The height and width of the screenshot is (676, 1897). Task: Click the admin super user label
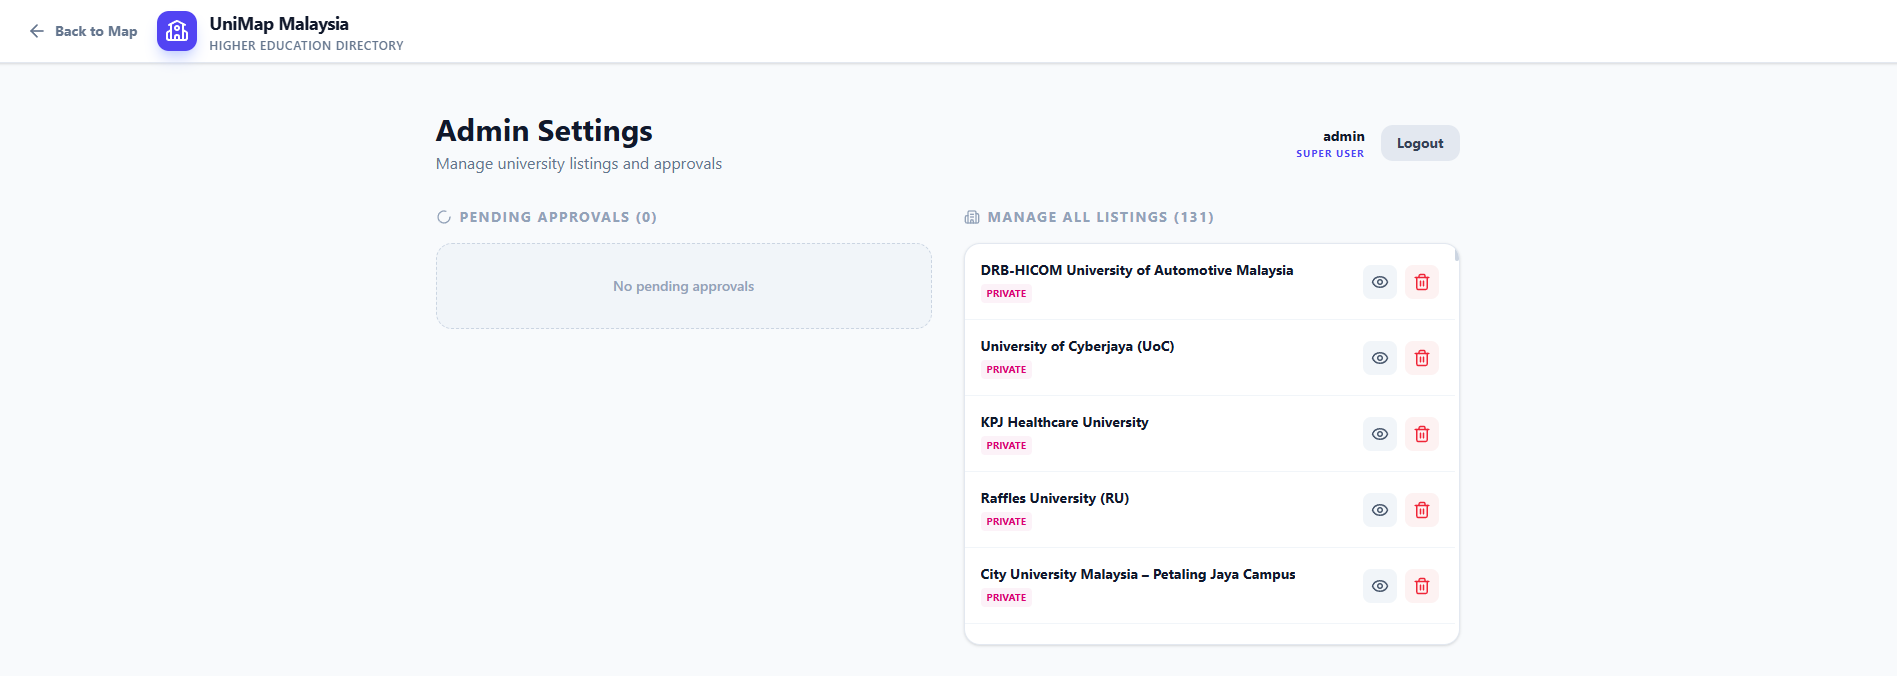coord(1331,144)
